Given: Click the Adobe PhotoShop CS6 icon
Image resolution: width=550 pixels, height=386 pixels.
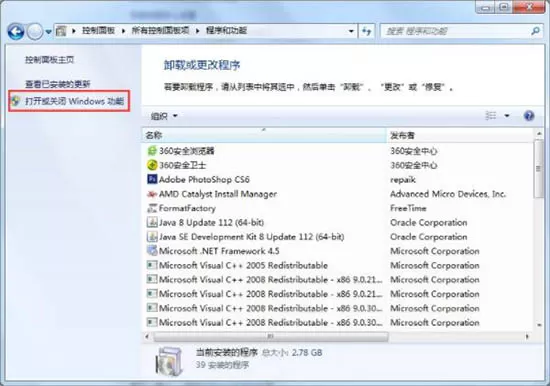Looking at the screenshot, I should pos(152,179).
